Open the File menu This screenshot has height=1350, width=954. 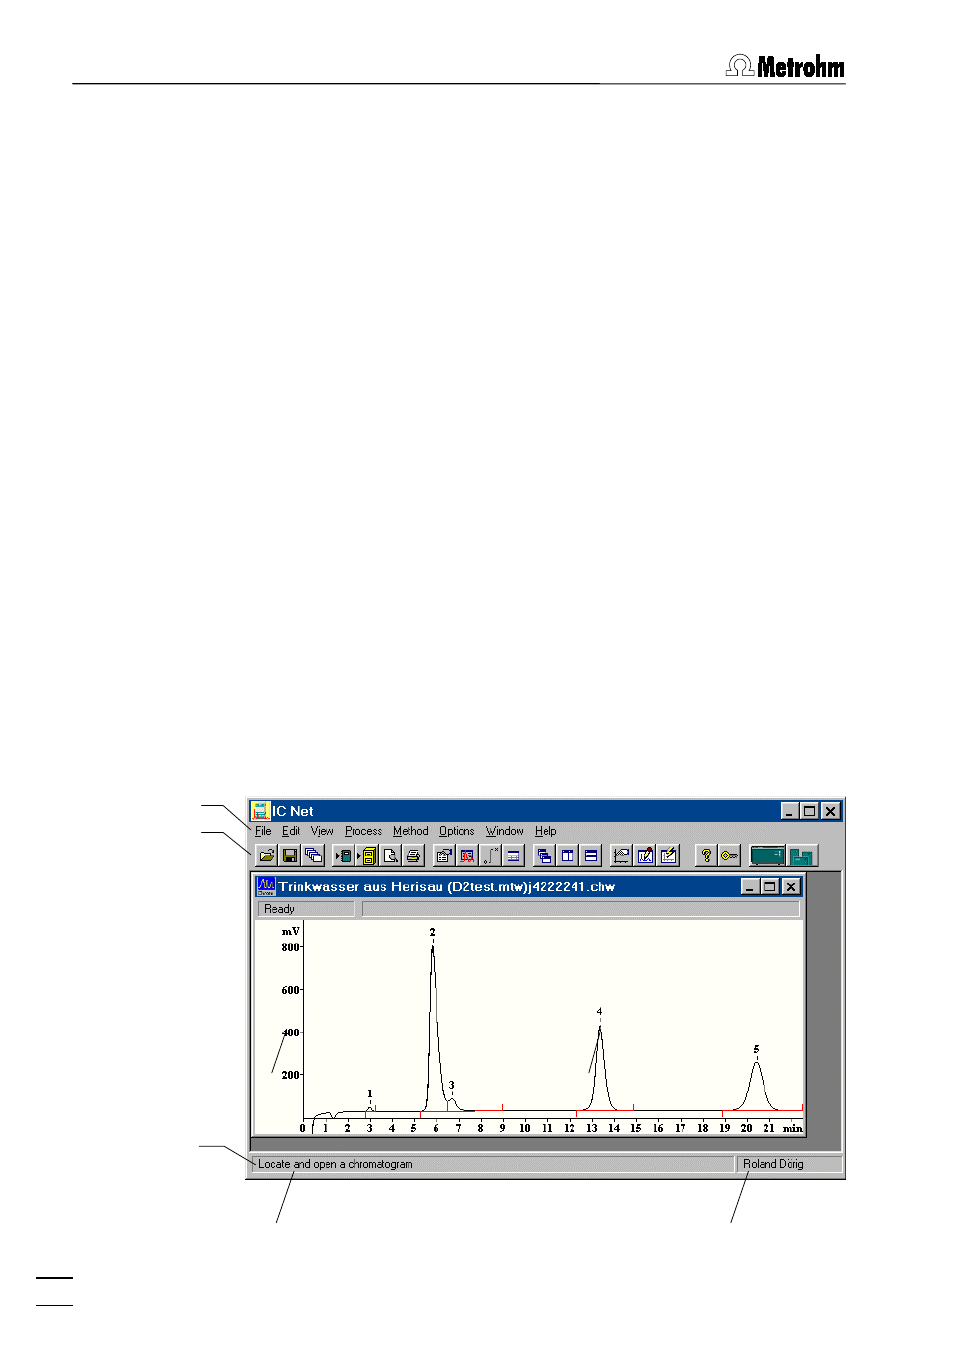tap(263, 831)
